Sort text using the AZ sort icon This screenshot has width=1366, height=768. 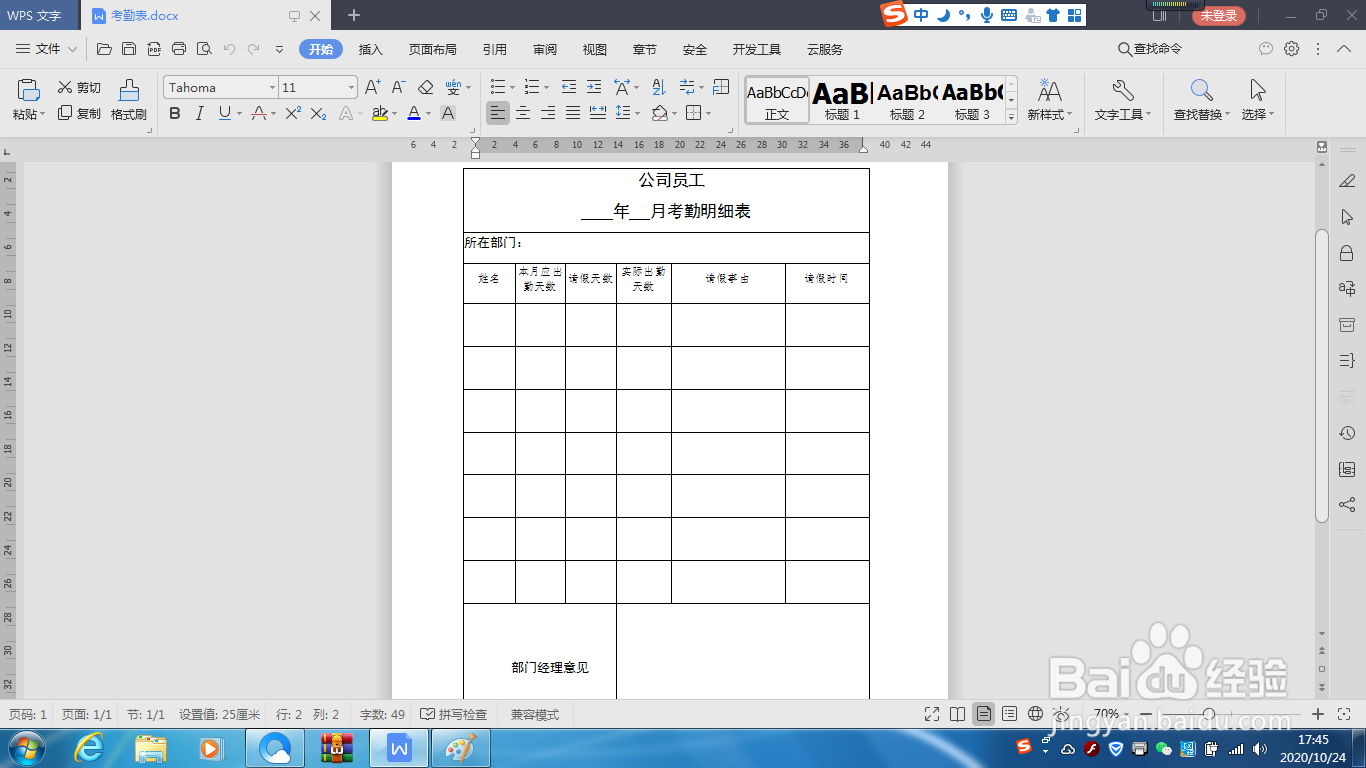point(657,87)
